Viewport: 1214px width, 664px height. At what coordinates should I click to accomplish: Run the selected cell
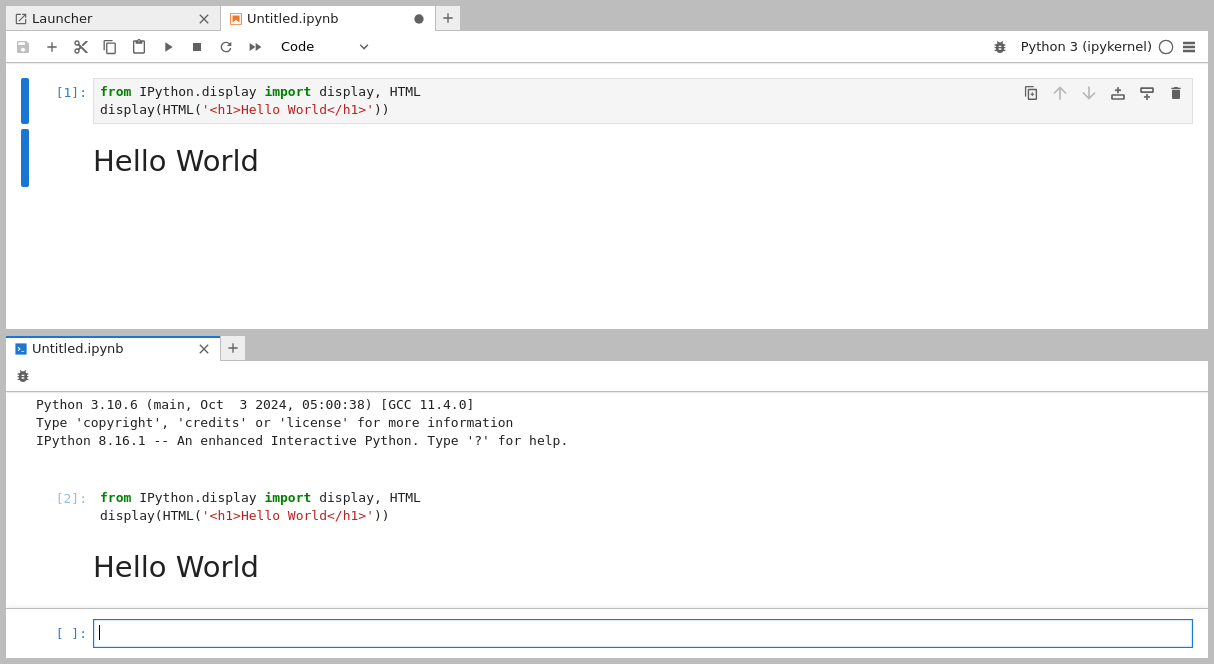(x=167, y=46)
